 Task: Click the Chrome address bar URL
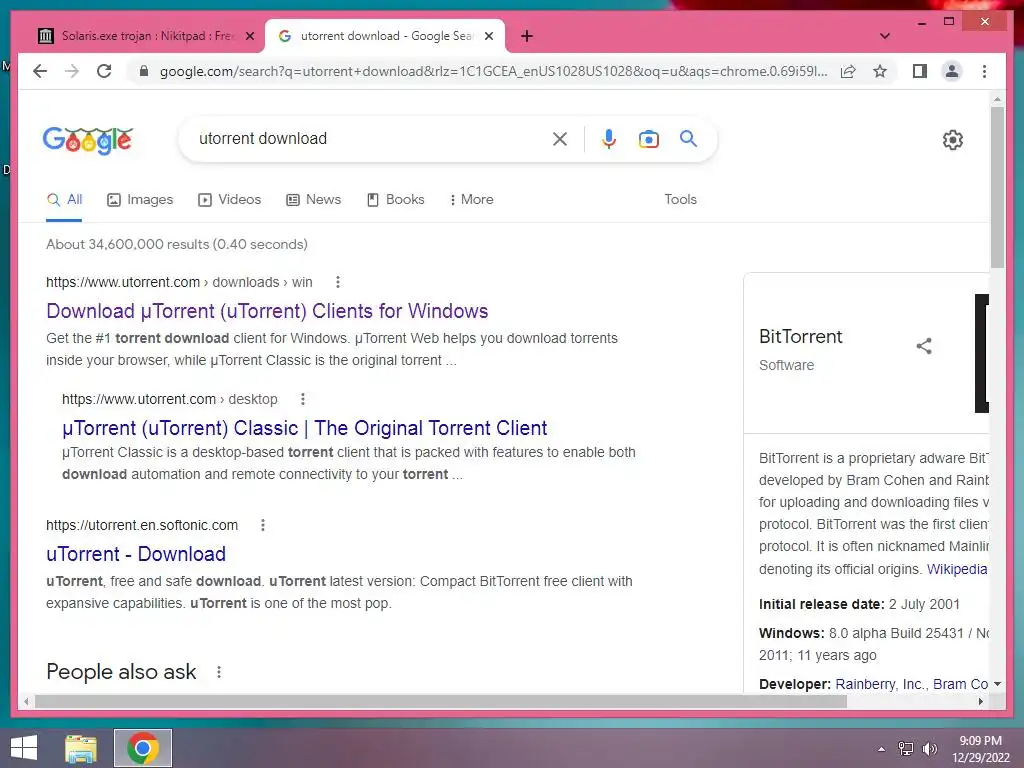point(494,71)
